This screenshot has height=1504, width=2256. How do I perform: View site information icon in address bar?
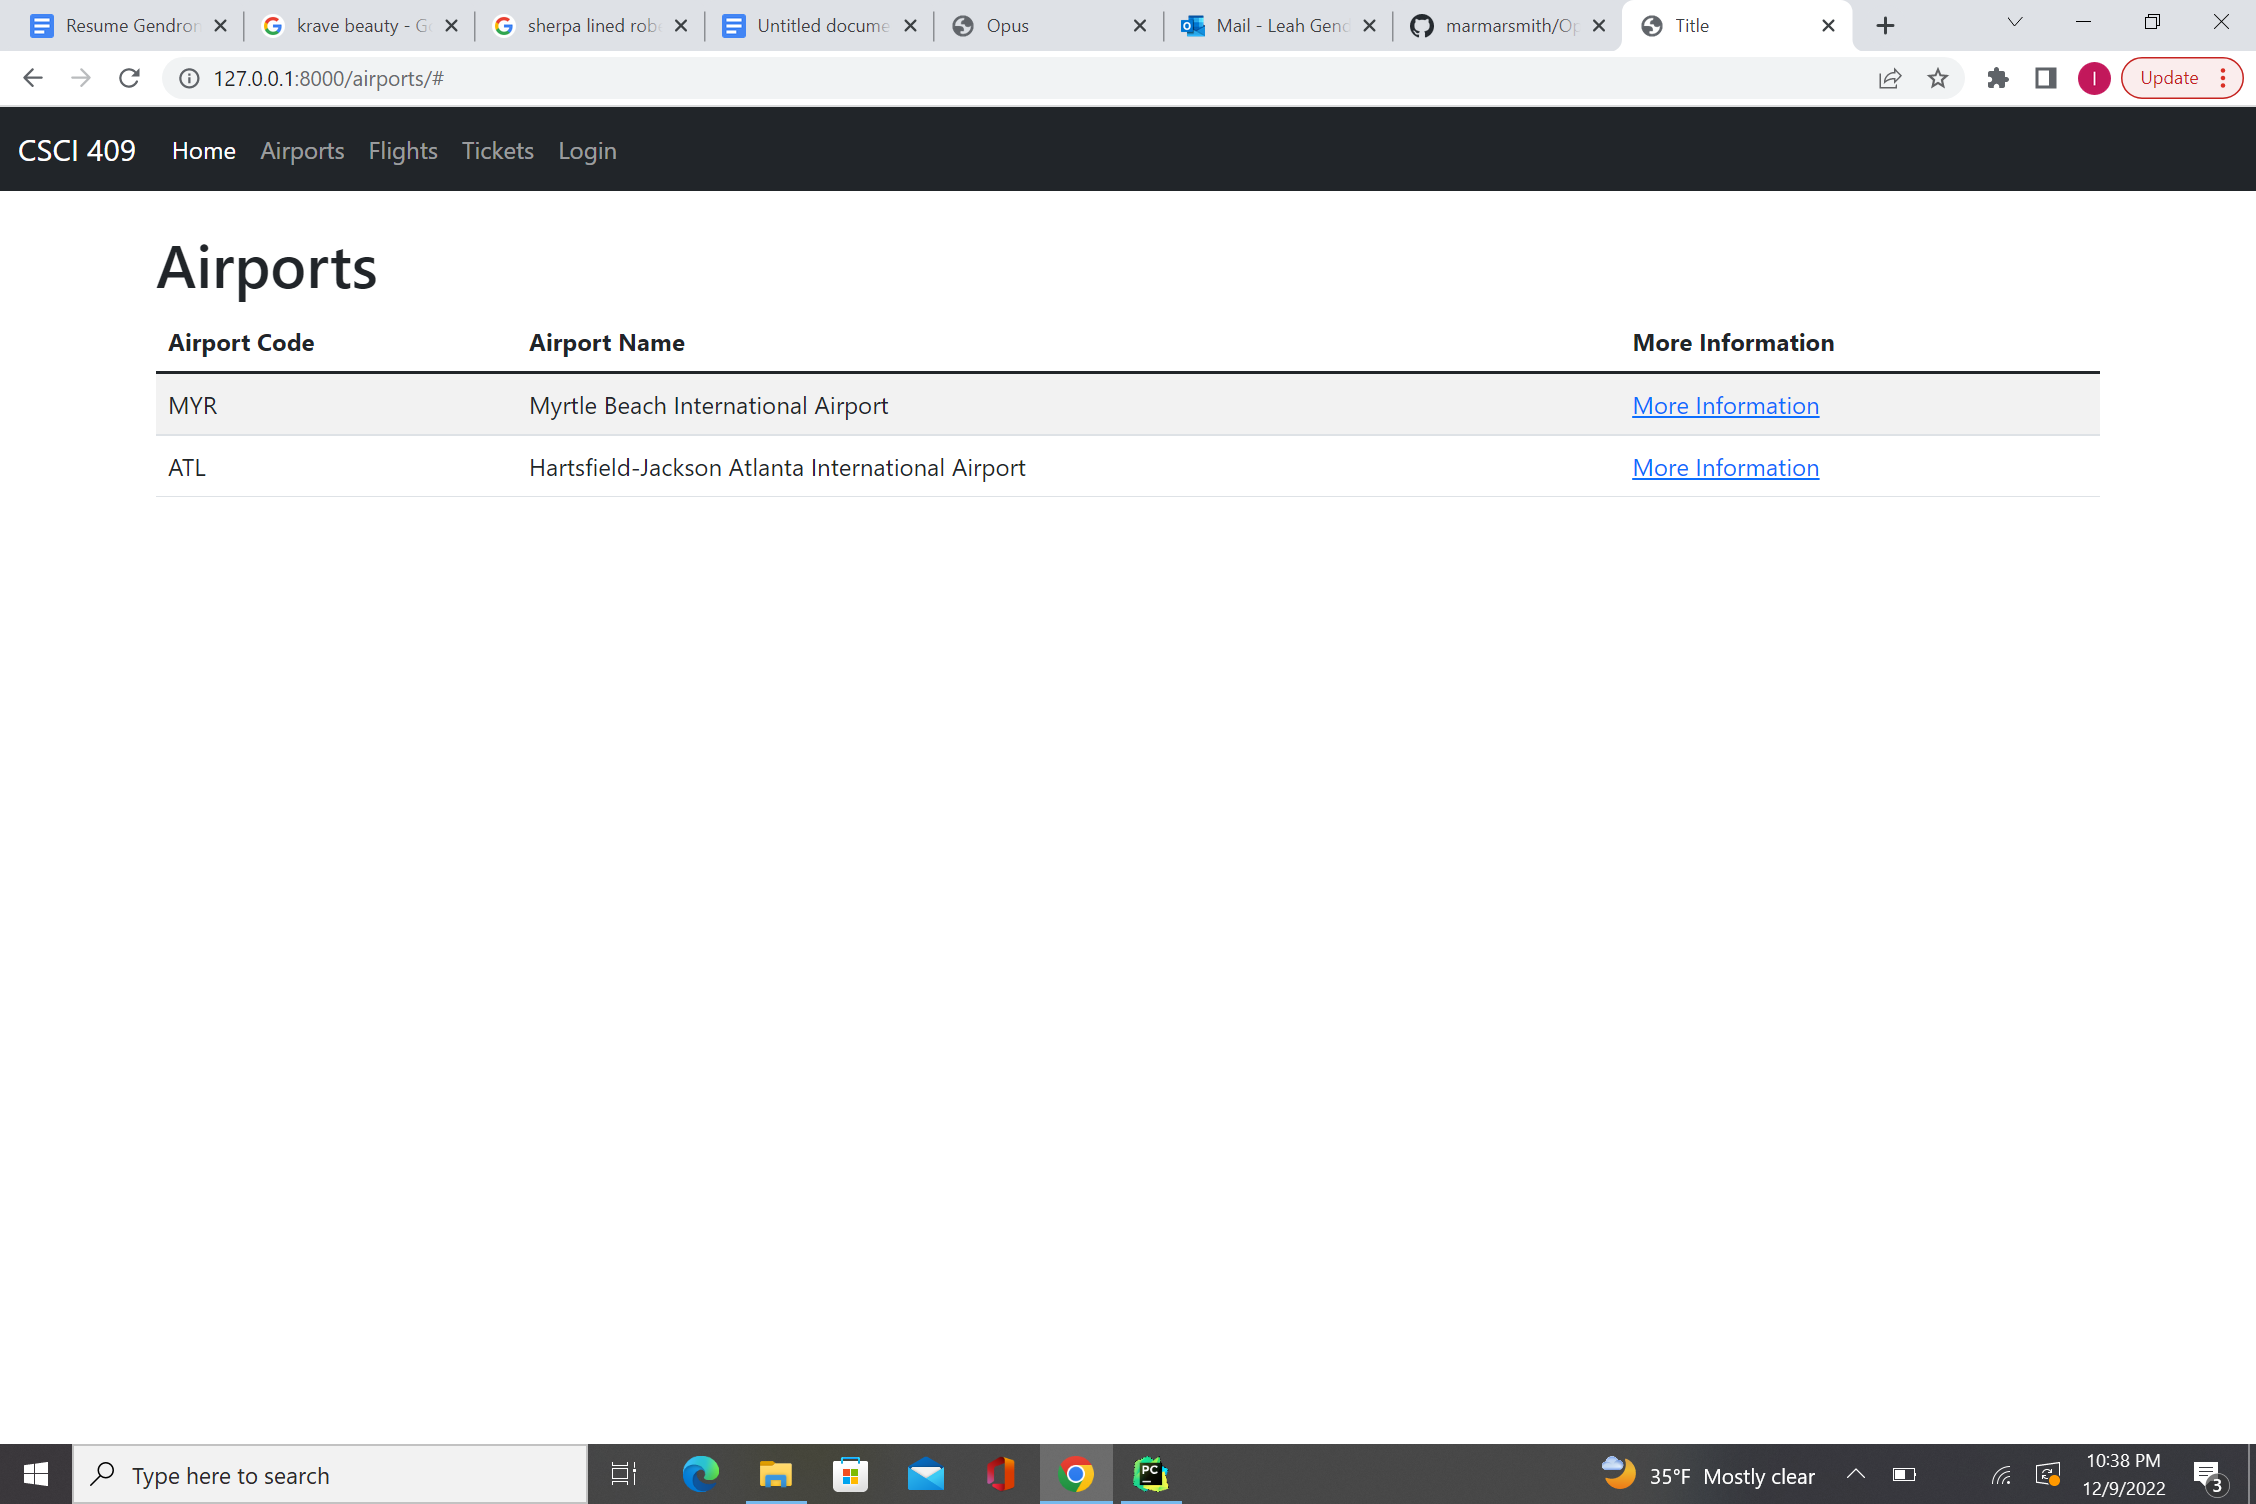tap(189, 78)
